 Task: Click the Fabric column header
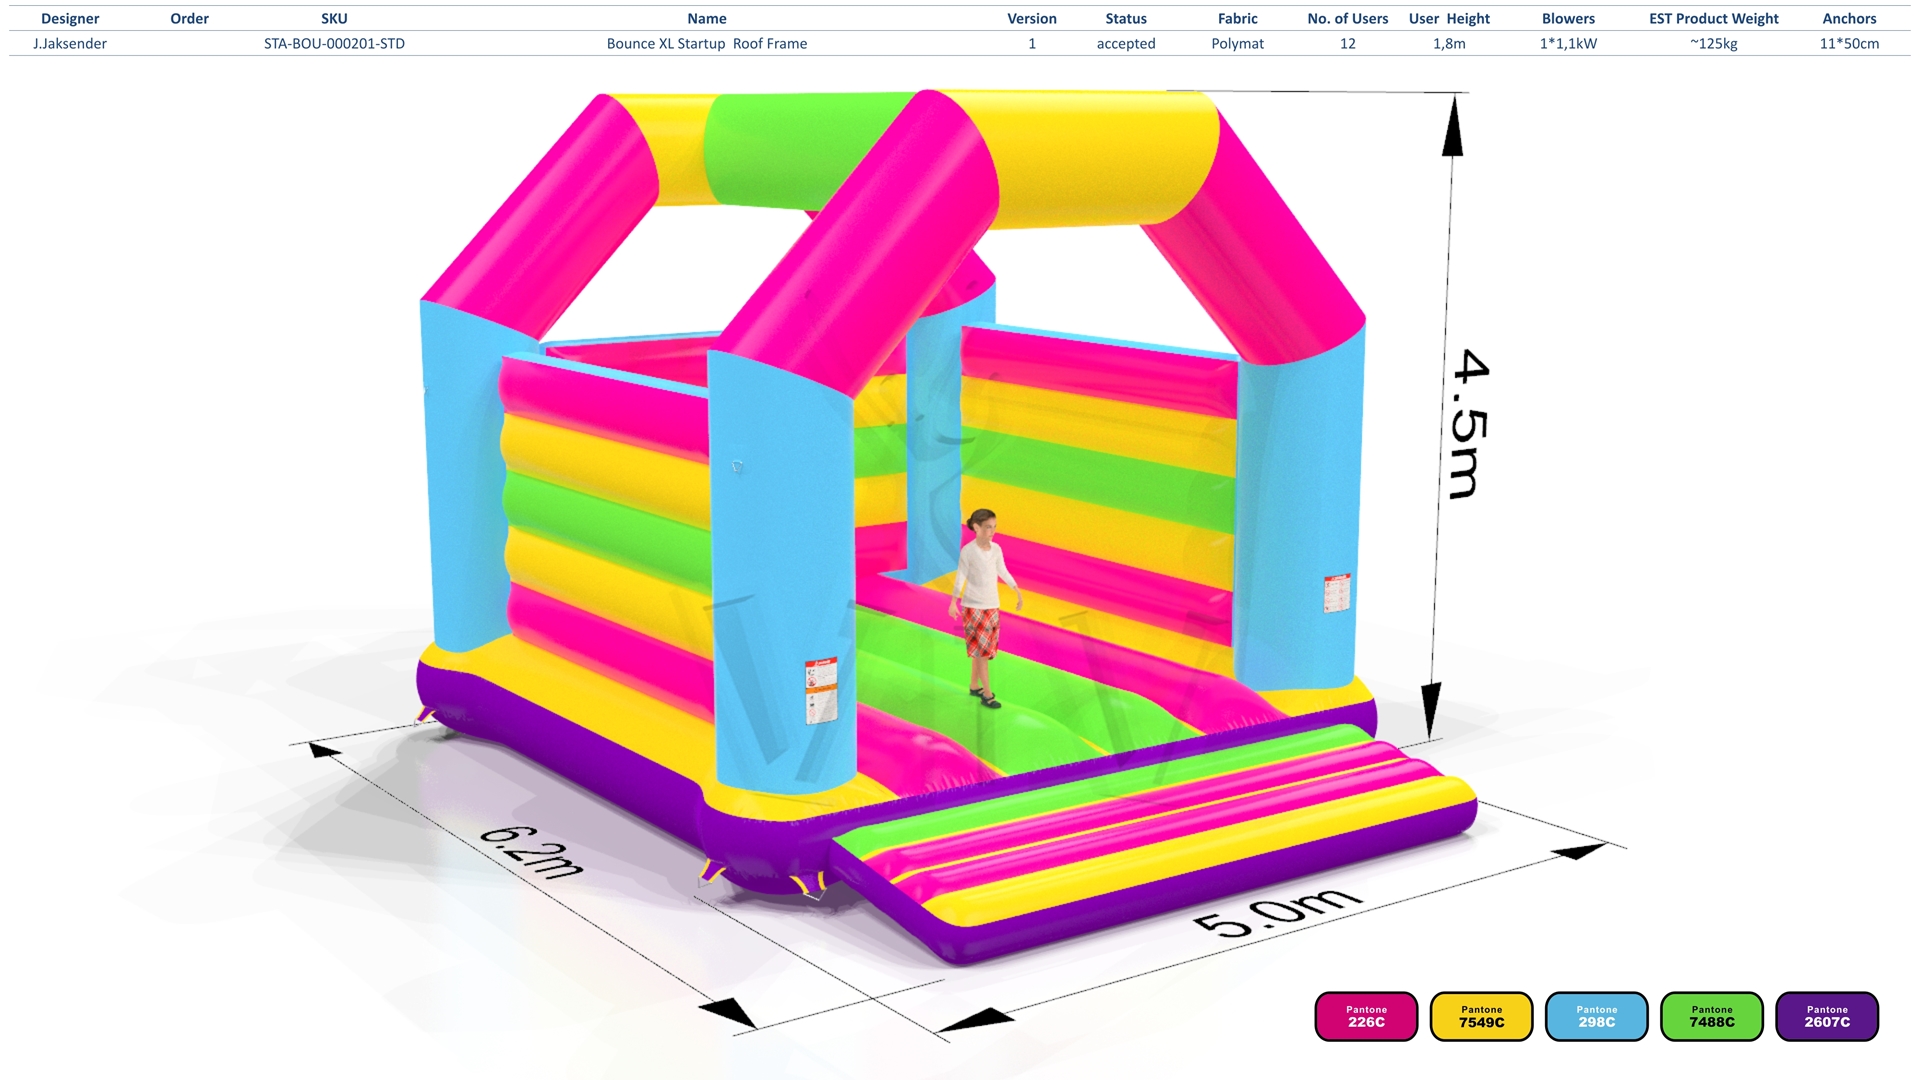point(1238,19)
